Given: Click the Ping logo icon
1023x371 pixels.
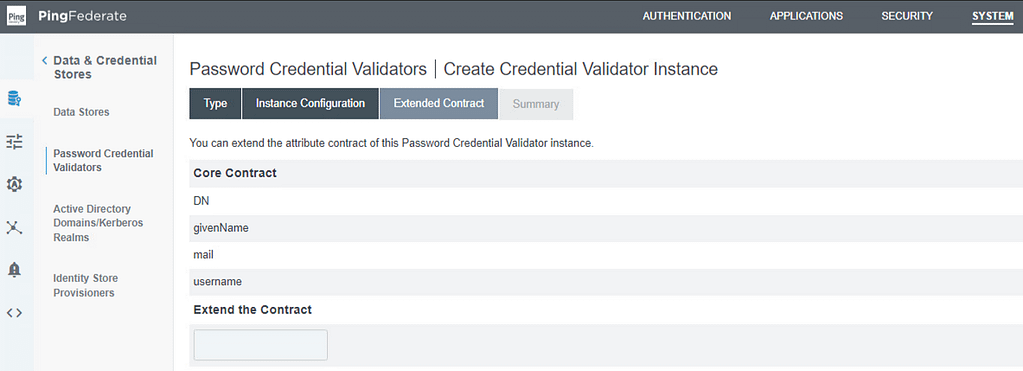Looking at the screenshot, I should [x=17, y=16].
